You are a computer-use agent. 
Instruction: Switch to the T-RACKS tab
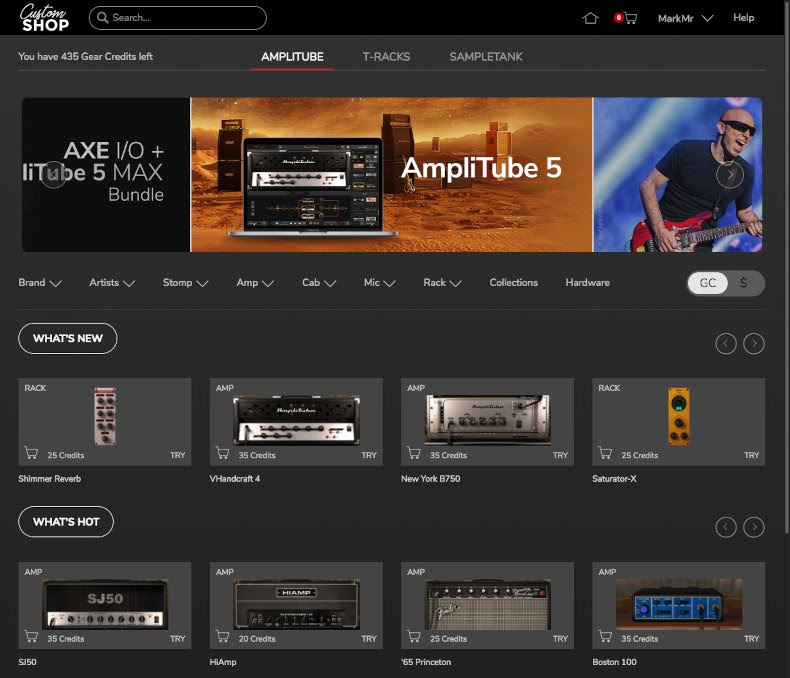(x=386, y=57)
